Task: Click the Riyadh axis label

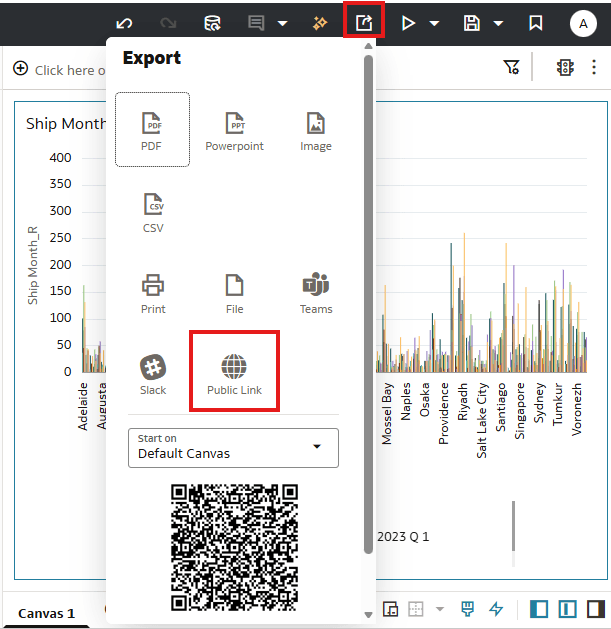Action: pyautogui.click(x=463, y=402)
